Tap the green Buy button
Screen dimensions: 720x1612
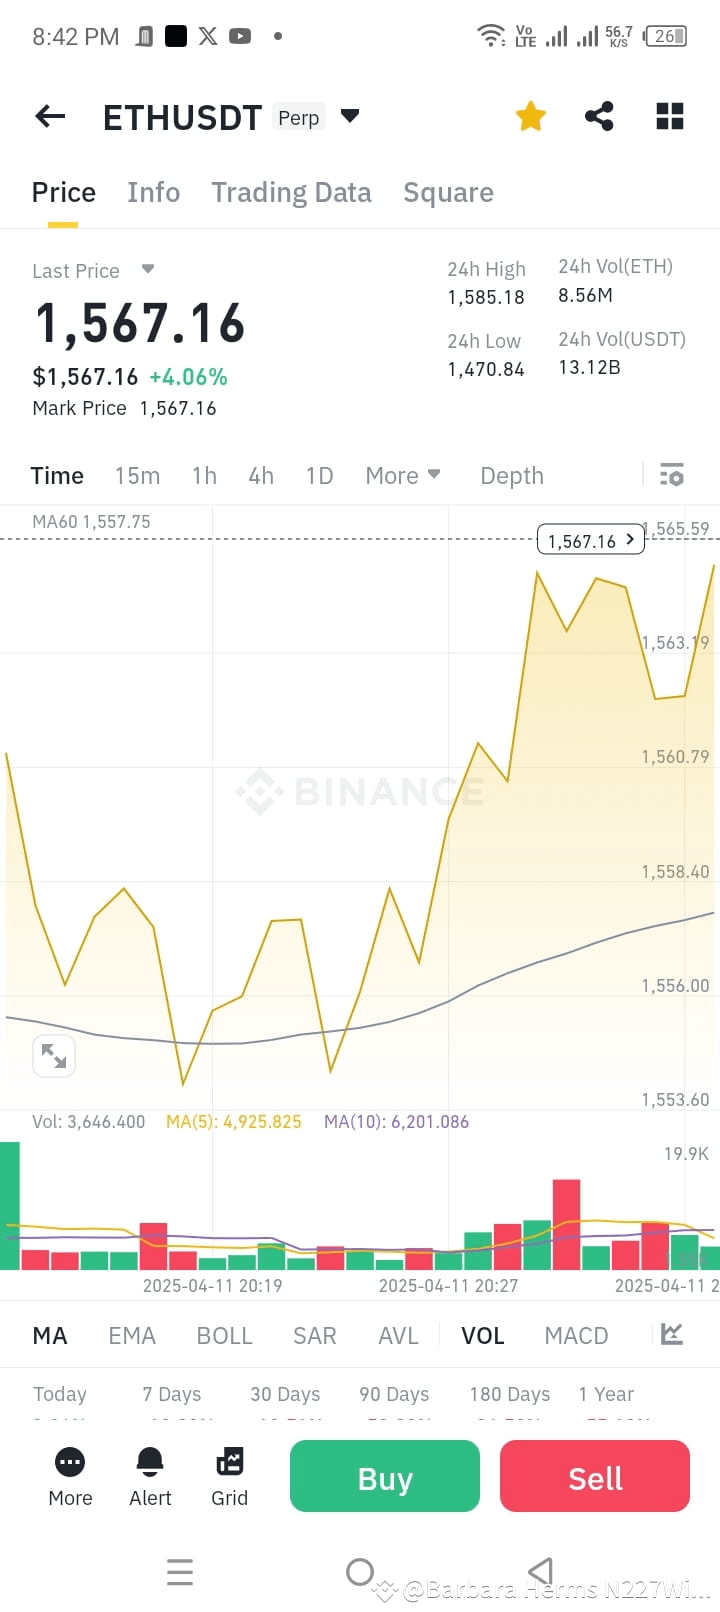point(385,1476)
